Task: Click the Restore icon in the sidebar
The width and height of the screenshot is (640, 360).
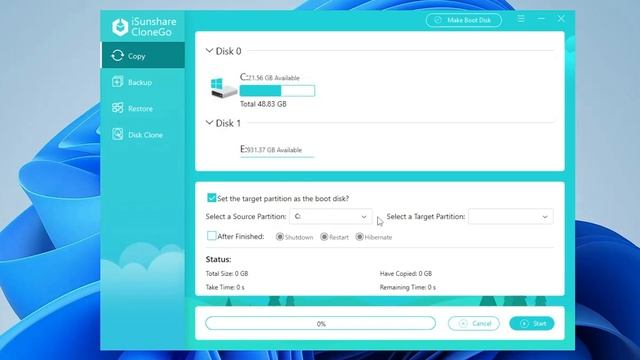Action: point(118,108)
